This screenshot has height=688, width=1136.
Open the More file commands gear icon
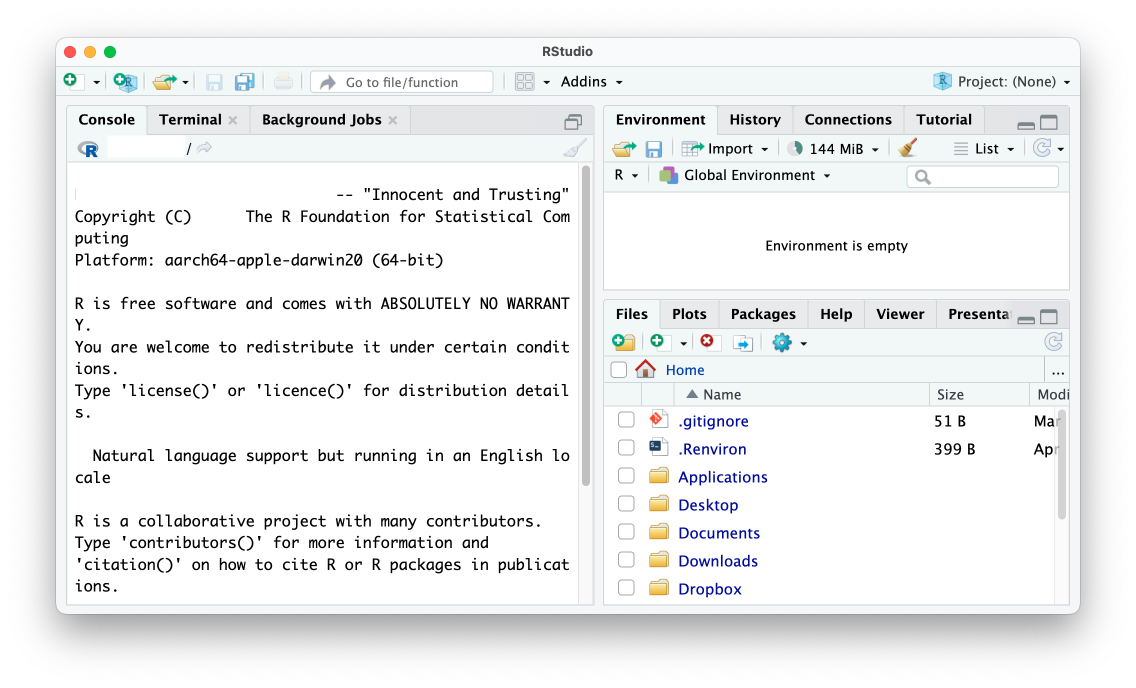click(x=782, y=341)
